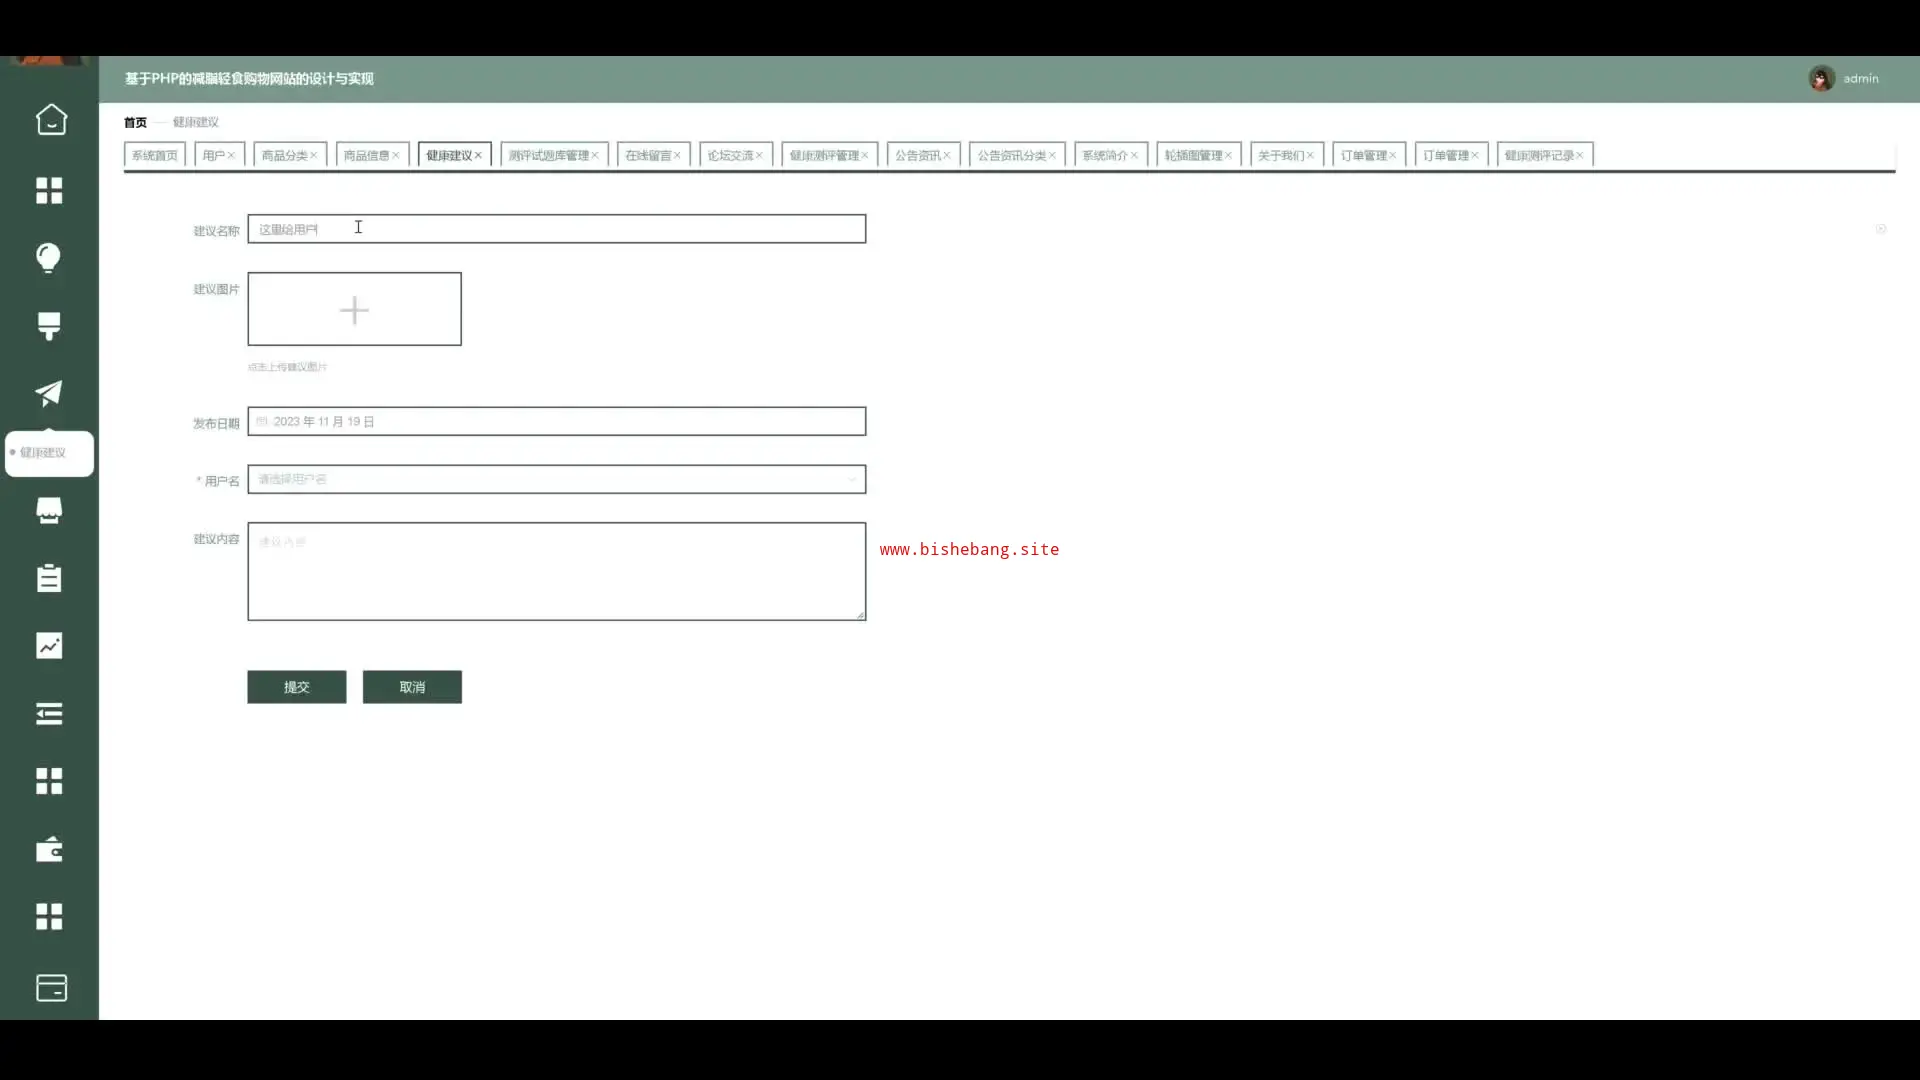Screen dimensions: 1920x1080
Task: Click the paper plane sidebar icon
Action: click(49, 393)
